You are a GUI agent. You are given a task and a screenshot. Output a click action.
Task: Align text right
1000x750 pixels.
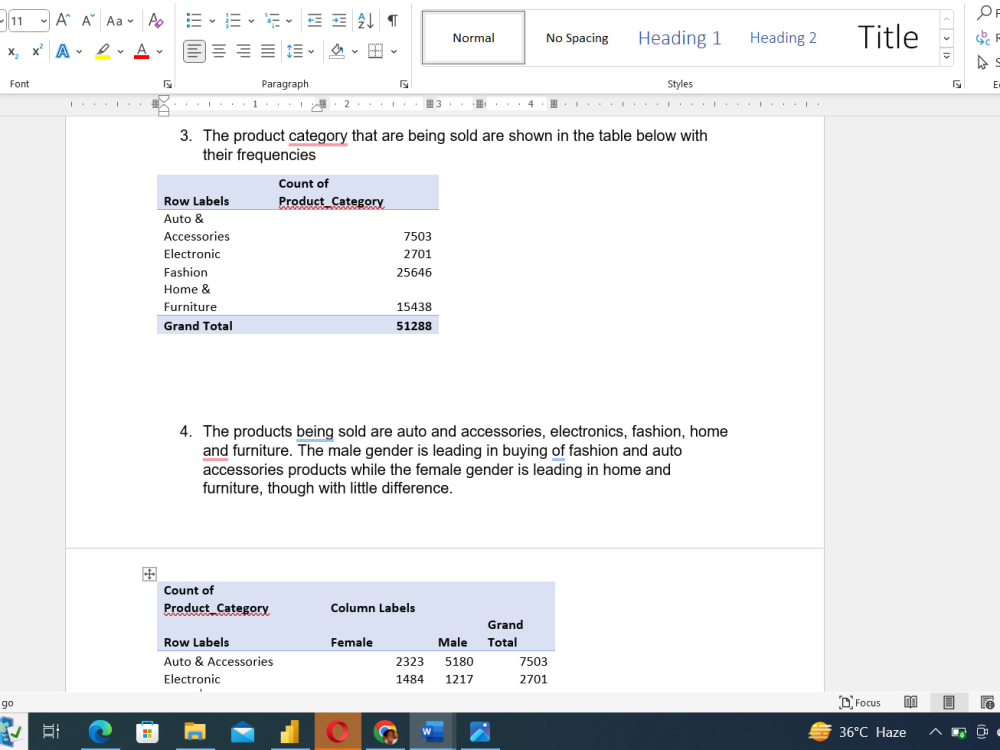click(x=244, y=51)
